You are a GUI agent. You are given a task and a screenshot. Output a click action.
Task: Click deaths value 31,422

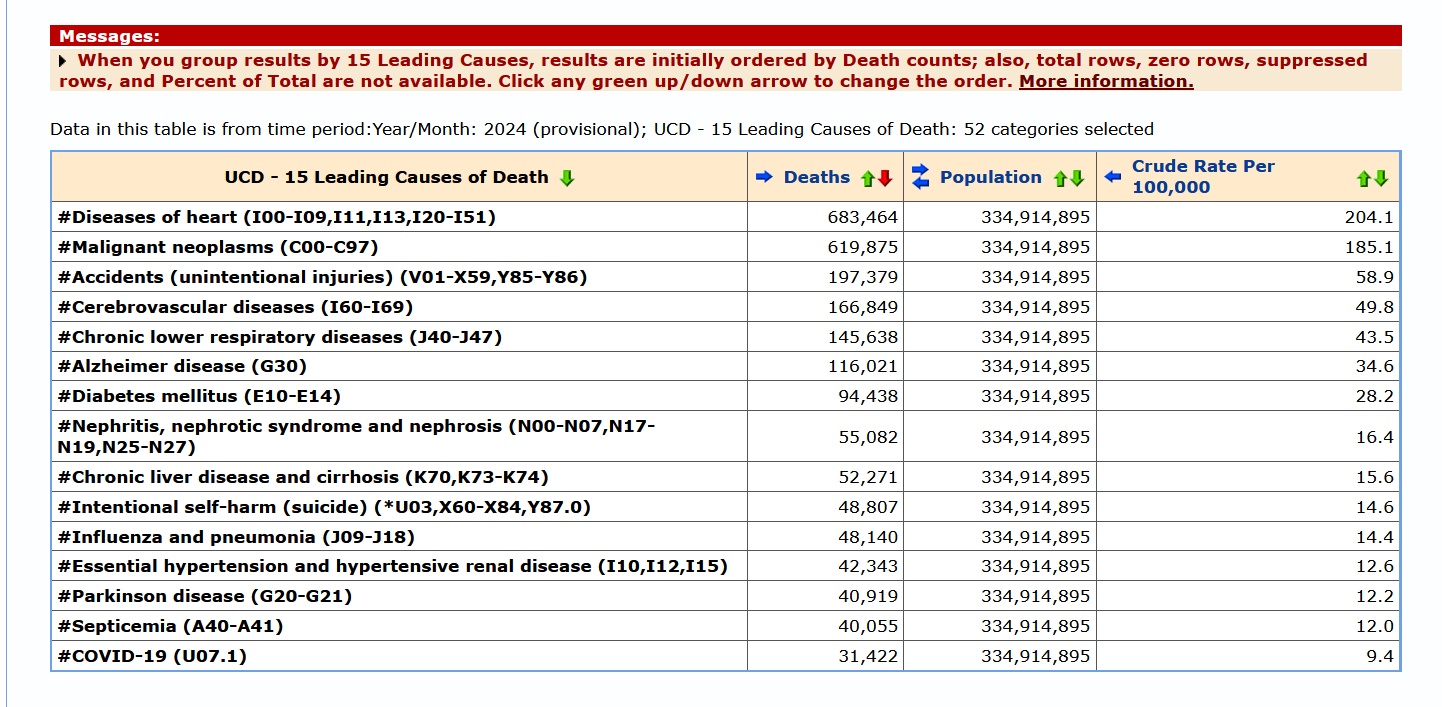[x=868, y=656]
